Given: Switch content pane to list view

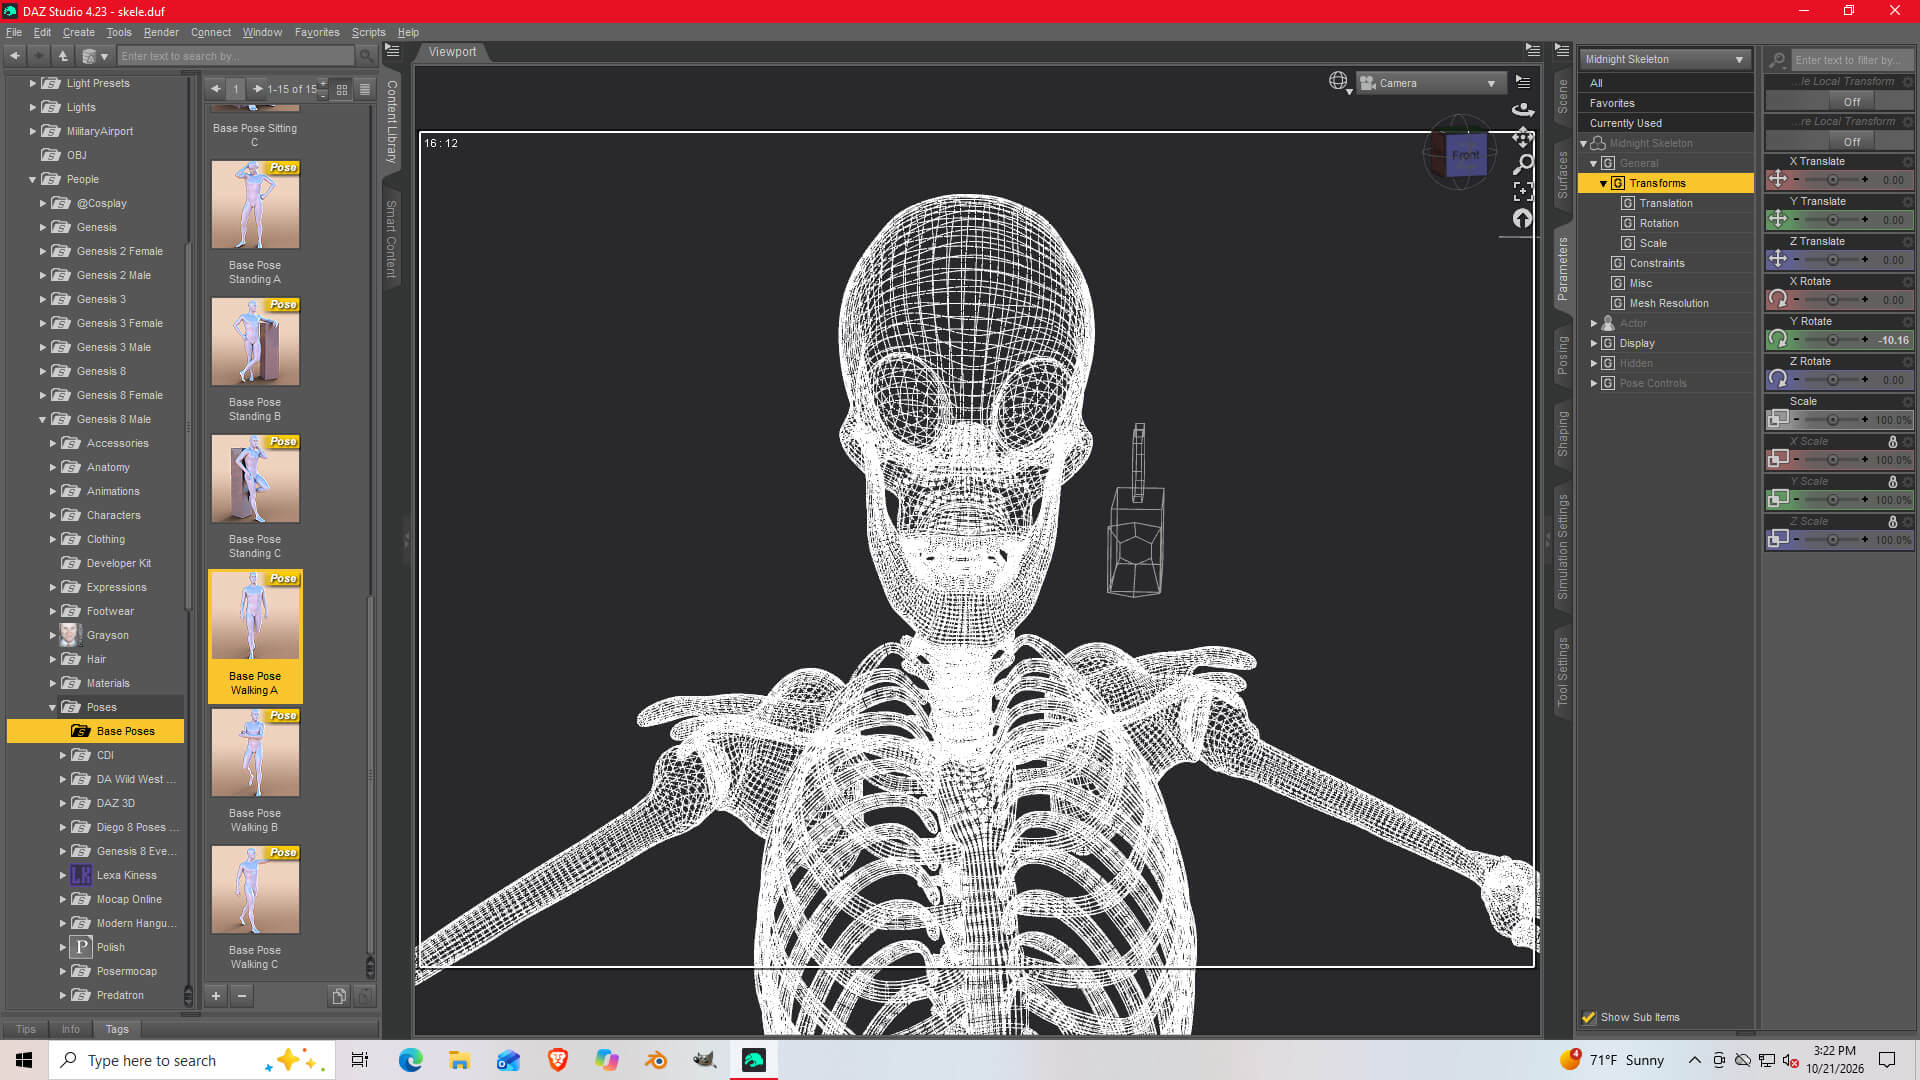Looking at the screenshot, I should (365, 89).
